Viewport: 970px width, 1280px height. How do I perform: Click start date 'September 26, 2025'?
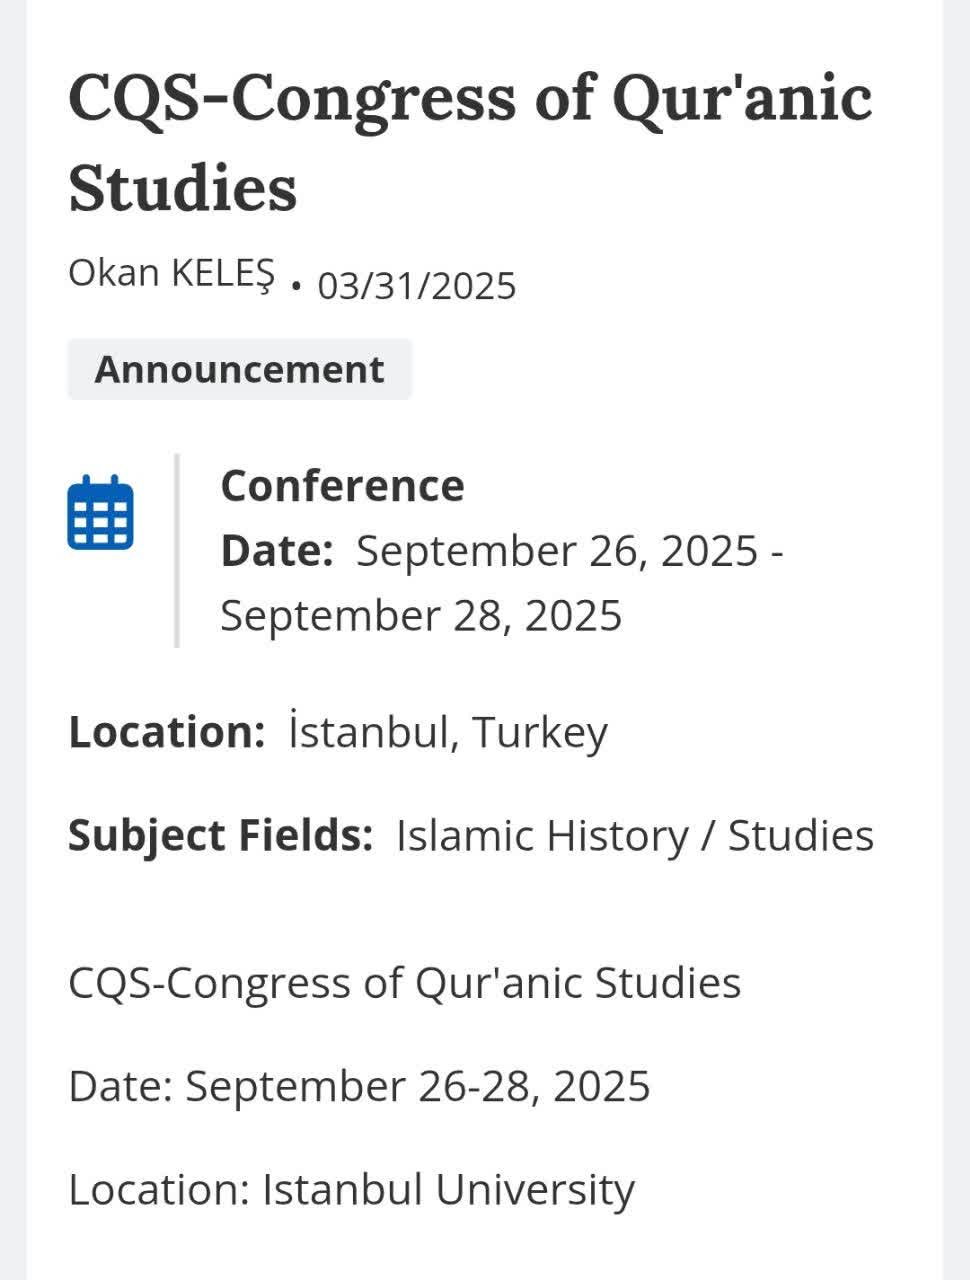pyautogui.click(x=557, y=551)
